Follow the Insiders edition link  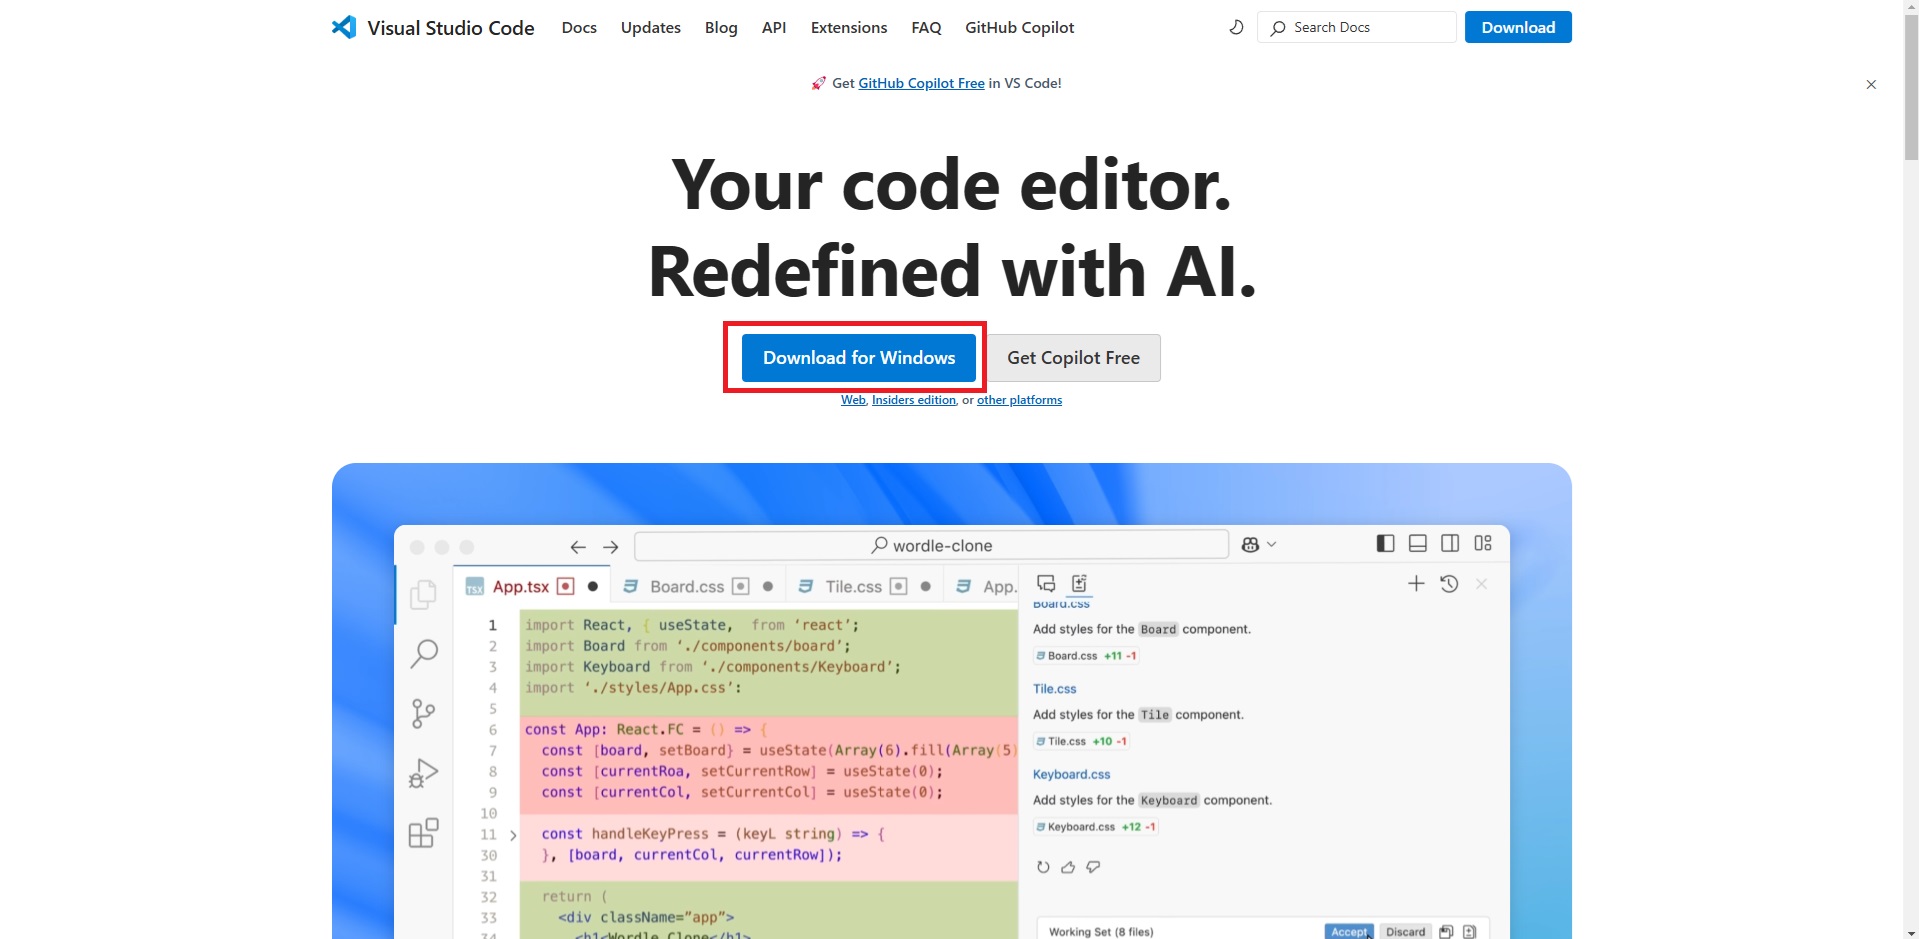(914, 400)
